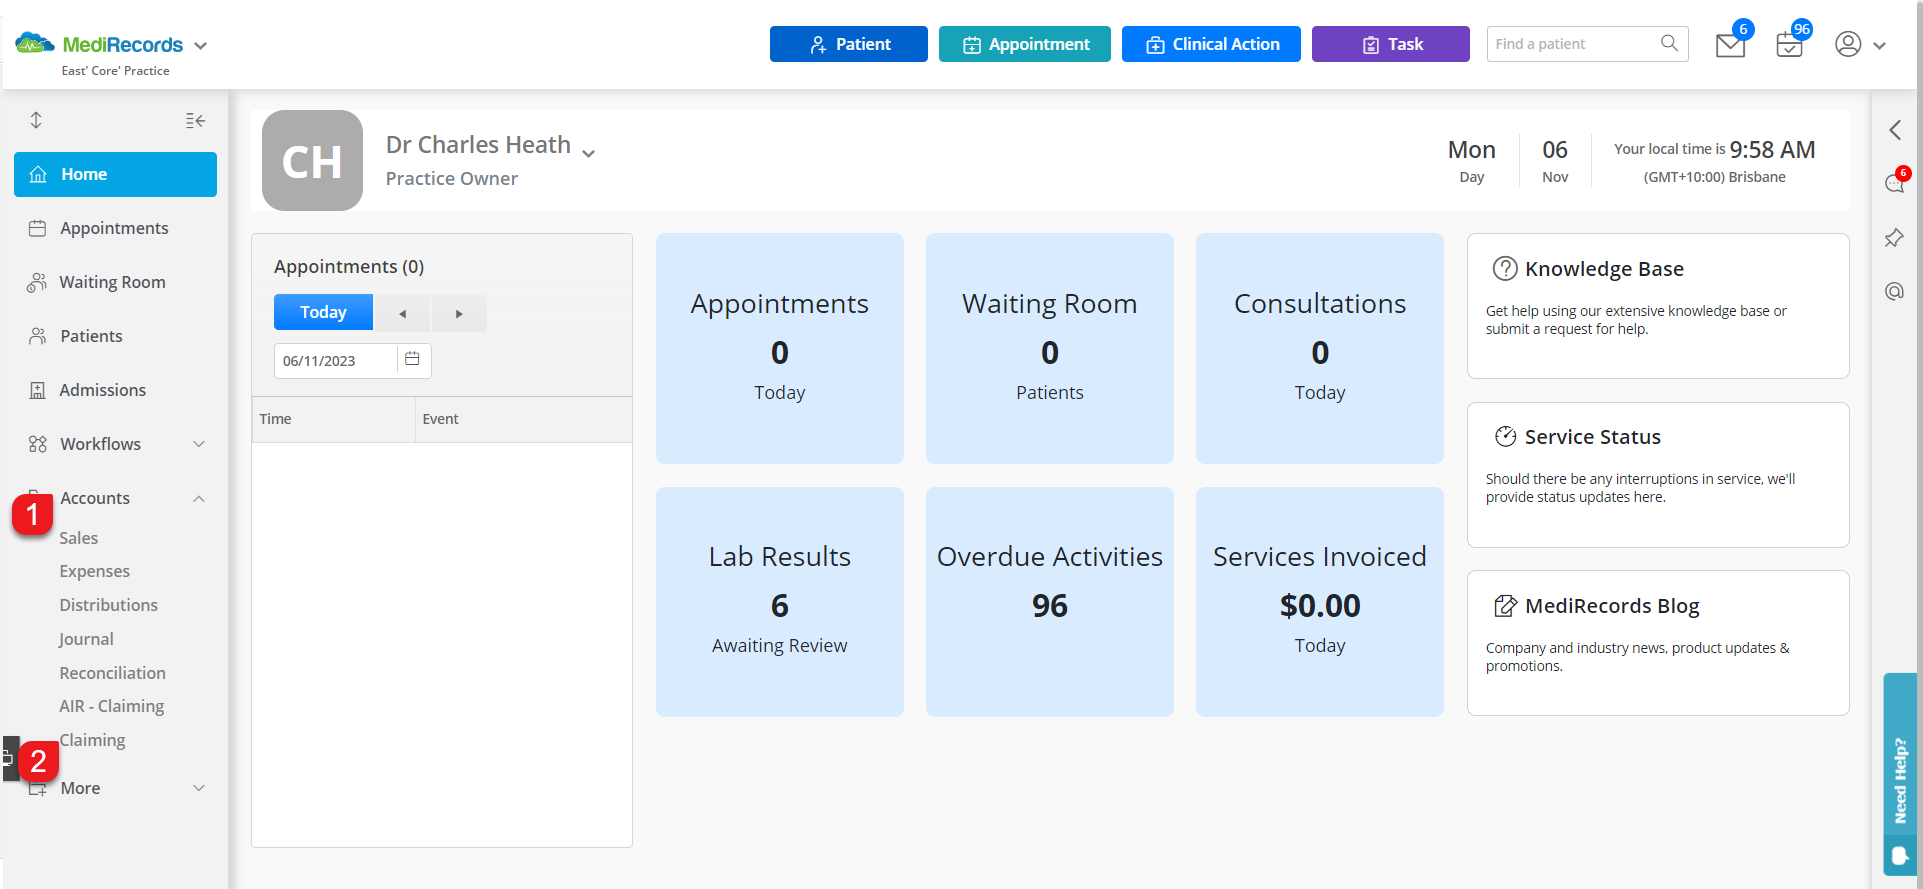Screen dimensions: 1923x889
Task: Open Reconciliation under Accounts
Action: (x=112, y=673)
